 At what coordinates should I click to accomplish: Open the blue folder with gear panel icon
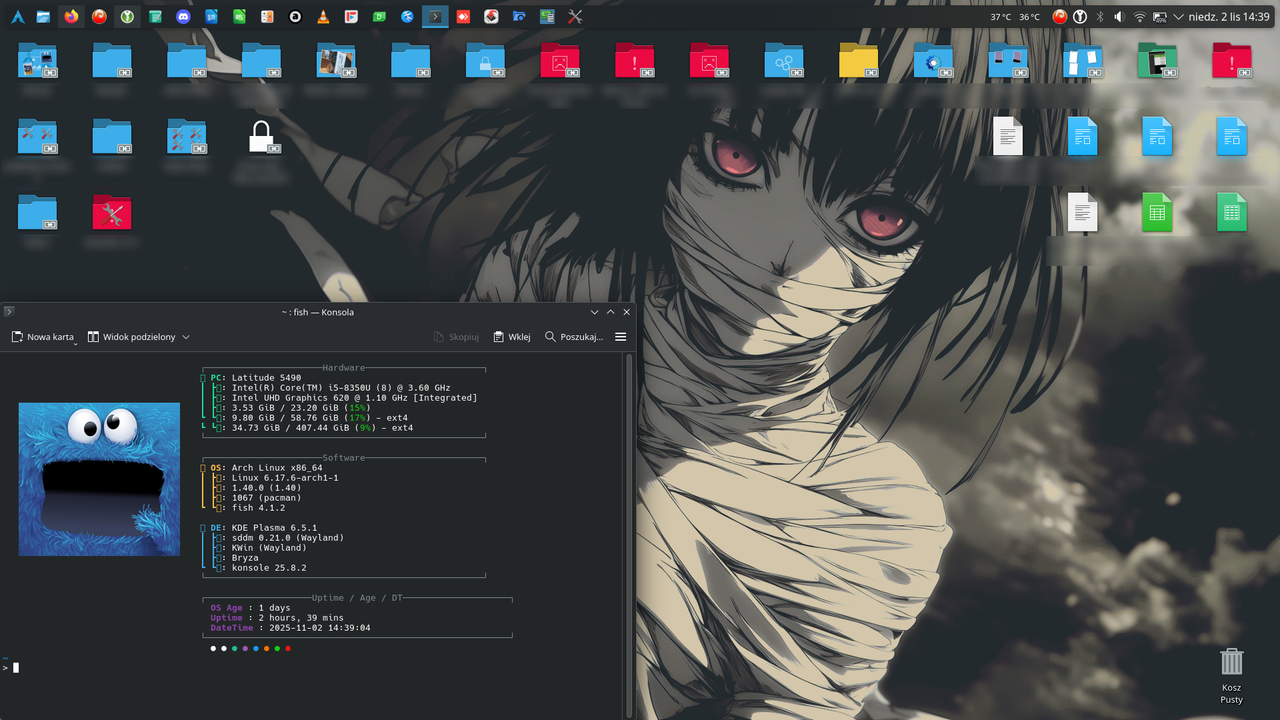pyautogui.click(x=519, y=17)
